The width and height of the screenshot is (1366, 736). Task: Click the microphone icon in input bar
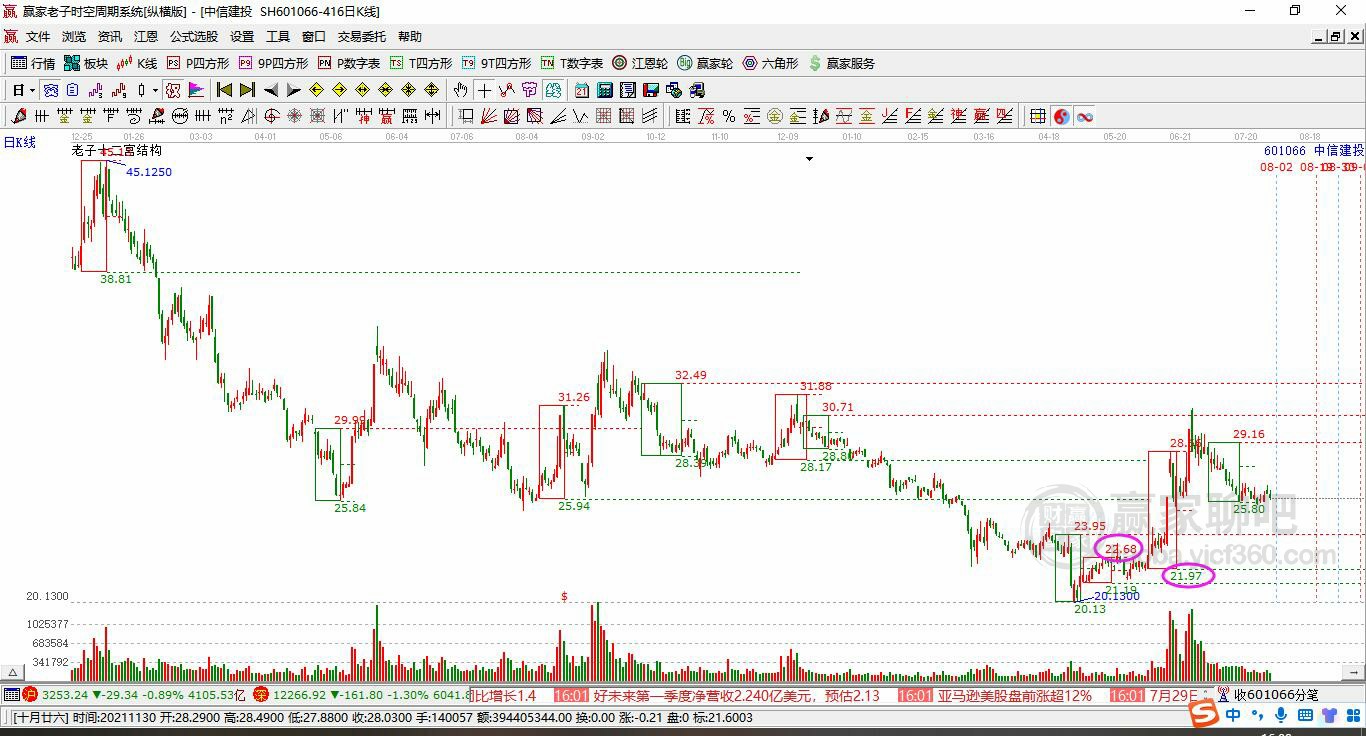pyautogui.click(x=1281, y=715)
